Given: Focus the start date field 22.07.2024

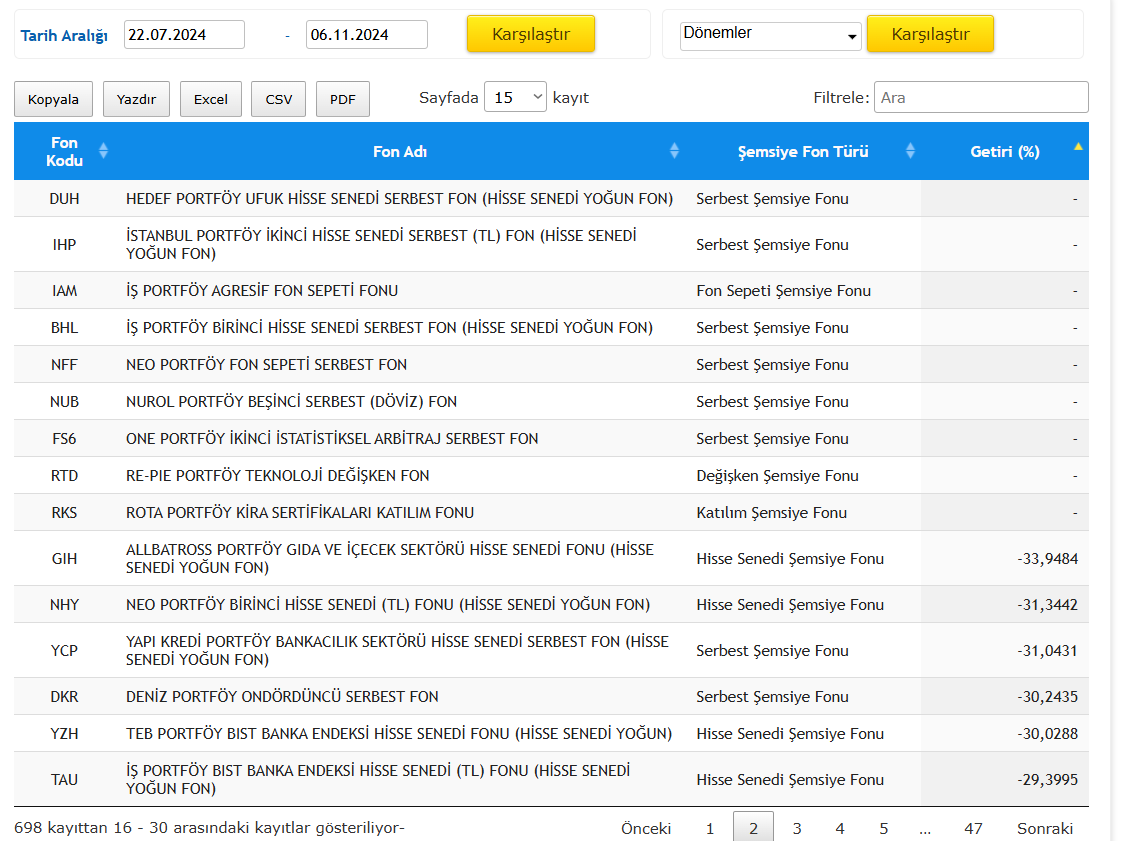Looking at the screenshot, I should click(x=184, y=35).
